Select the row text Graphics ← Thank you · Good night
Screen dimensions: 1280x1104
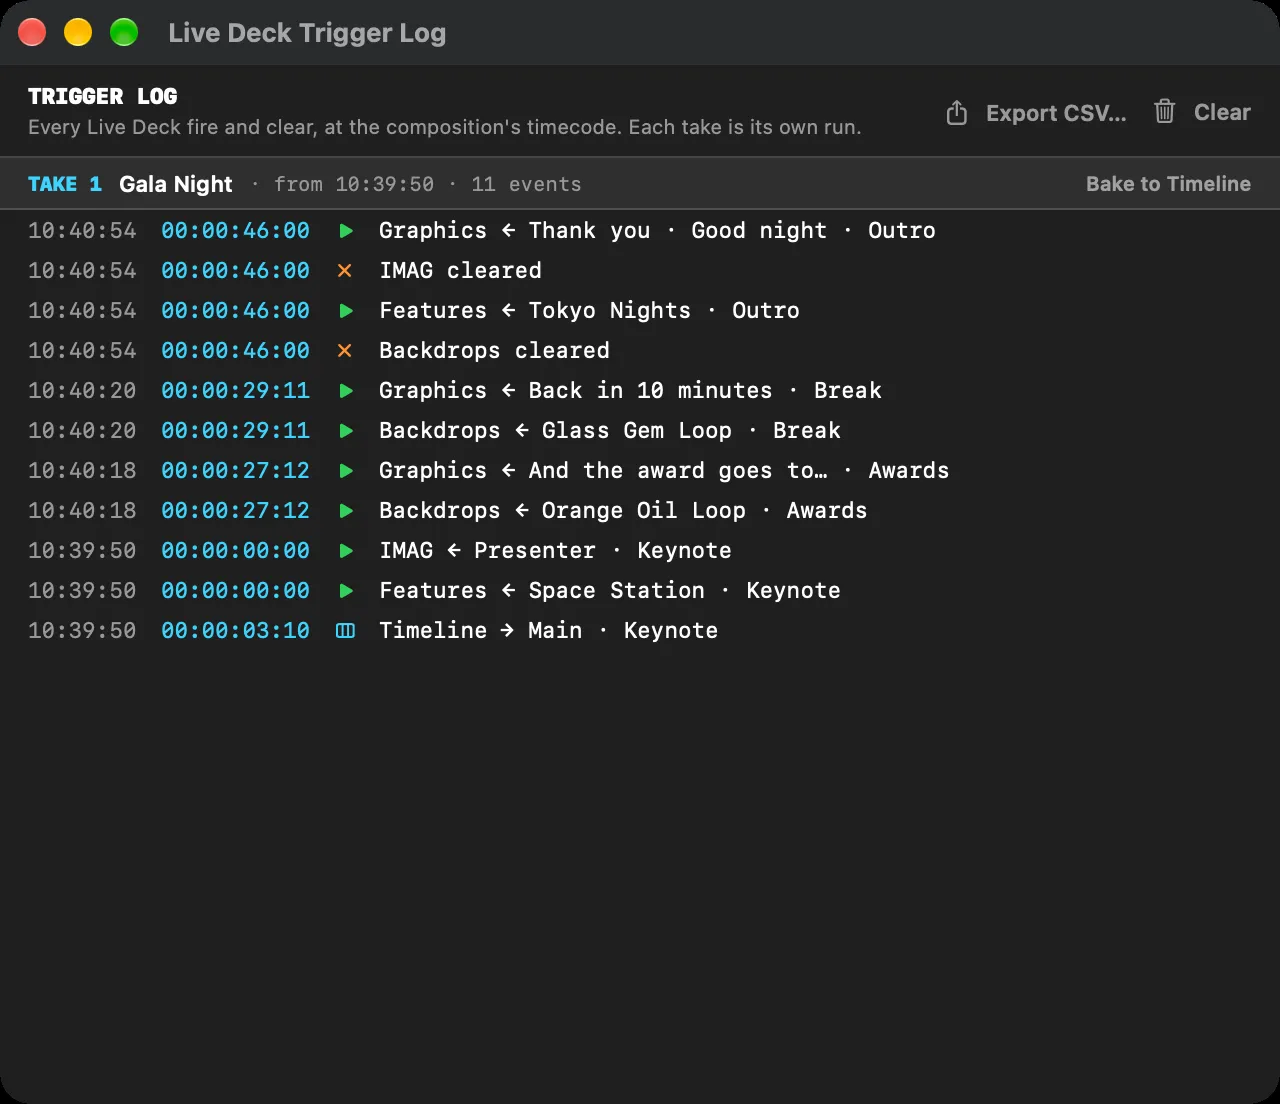[x=603, y=231]
